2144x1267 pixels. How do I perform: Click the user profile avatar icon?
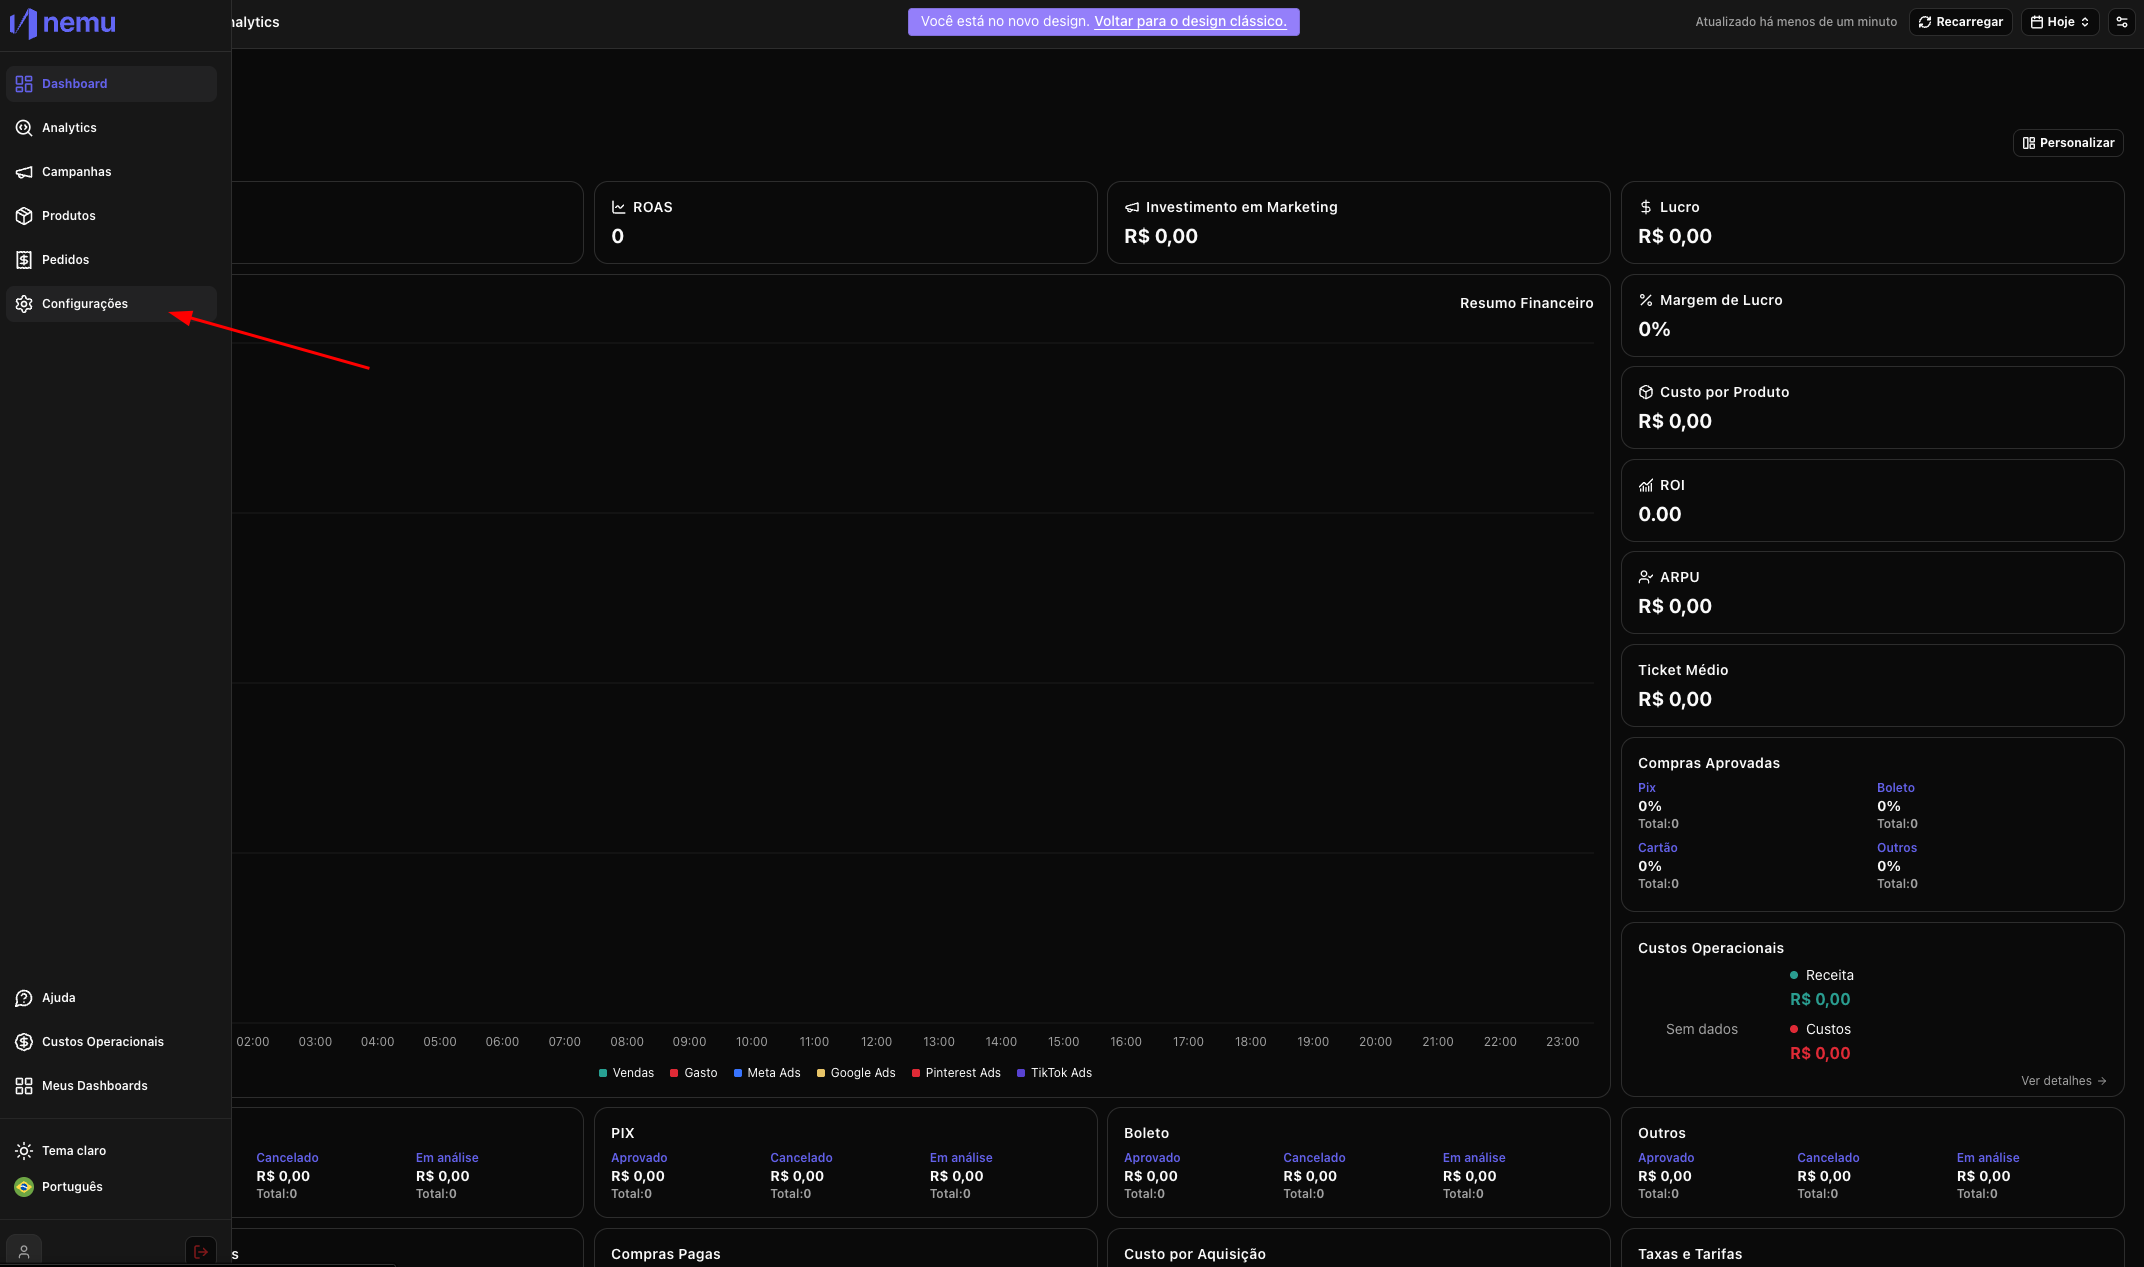[24, 1251]
